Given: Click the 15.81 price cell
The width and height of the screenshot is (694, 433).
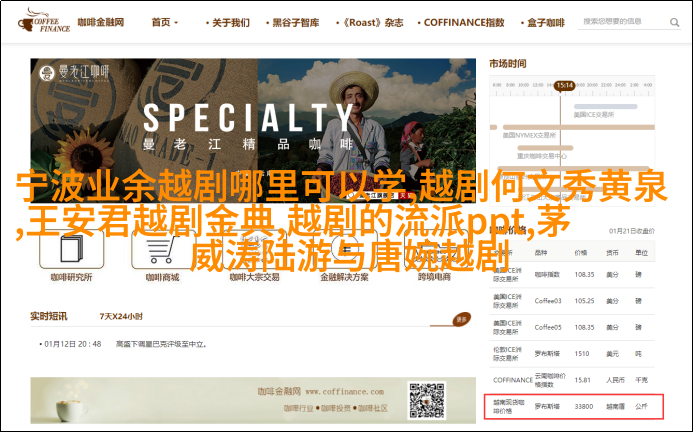Looking at the screenshot, I should click(x=582, y=380).
